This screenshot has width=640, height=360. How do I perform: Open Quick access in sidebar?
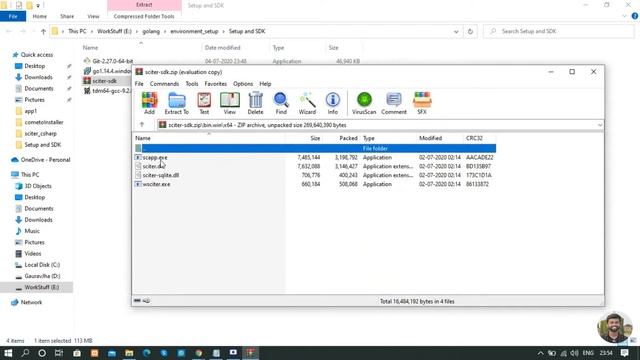(x=37, y=55)
